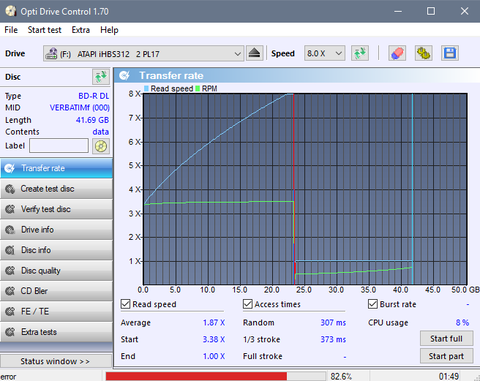
Task: Click the 1/3 stroke value 373 ms
Action: tap(333, 339)
